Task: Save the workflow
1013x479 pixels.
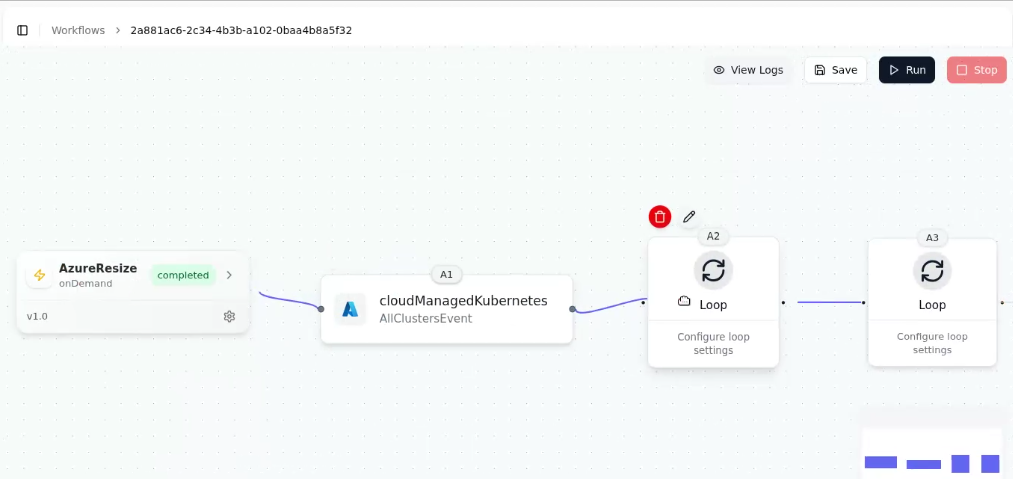Action: tap(835, 70)
